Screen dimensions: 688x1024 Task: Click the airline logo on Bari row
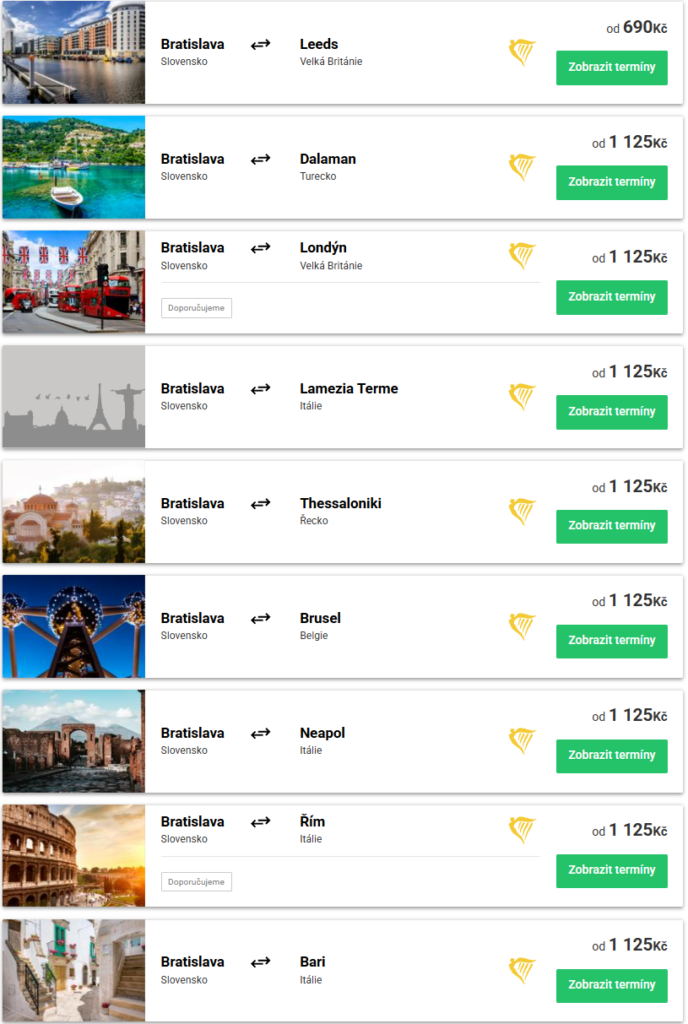522,970
